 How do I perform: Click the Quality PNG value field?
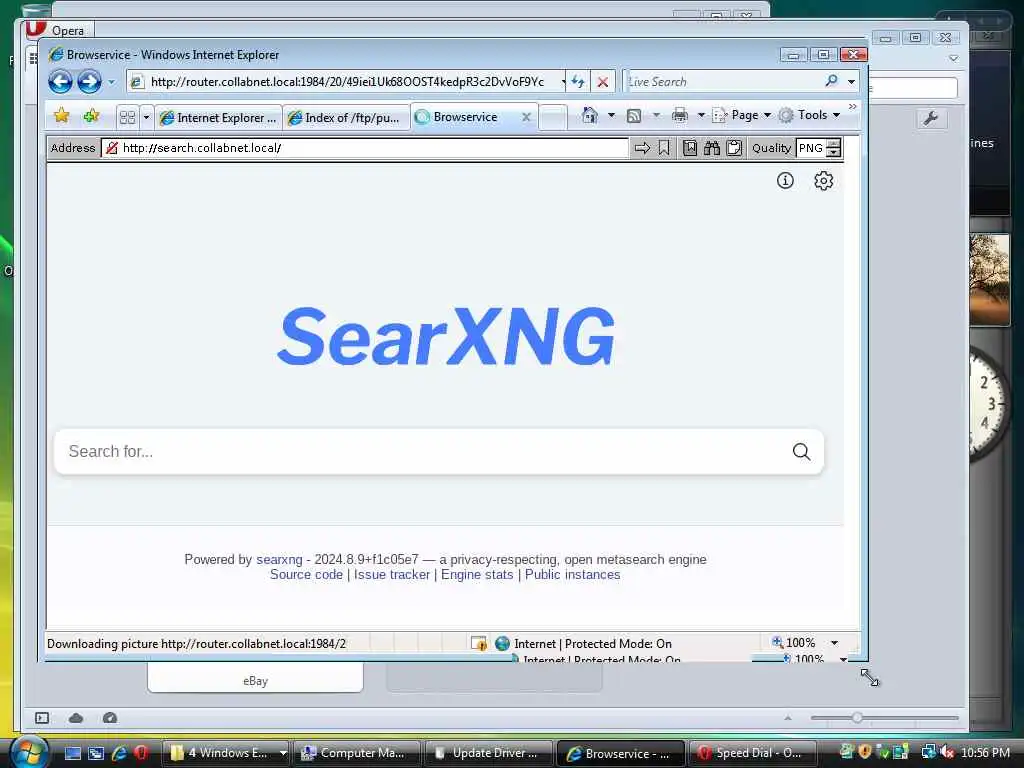(x=811, y=148)
